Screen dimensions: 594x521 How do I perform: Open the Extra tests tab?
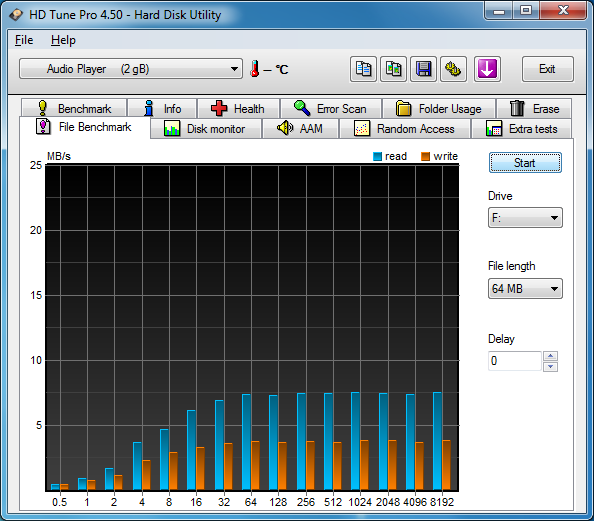522,129
